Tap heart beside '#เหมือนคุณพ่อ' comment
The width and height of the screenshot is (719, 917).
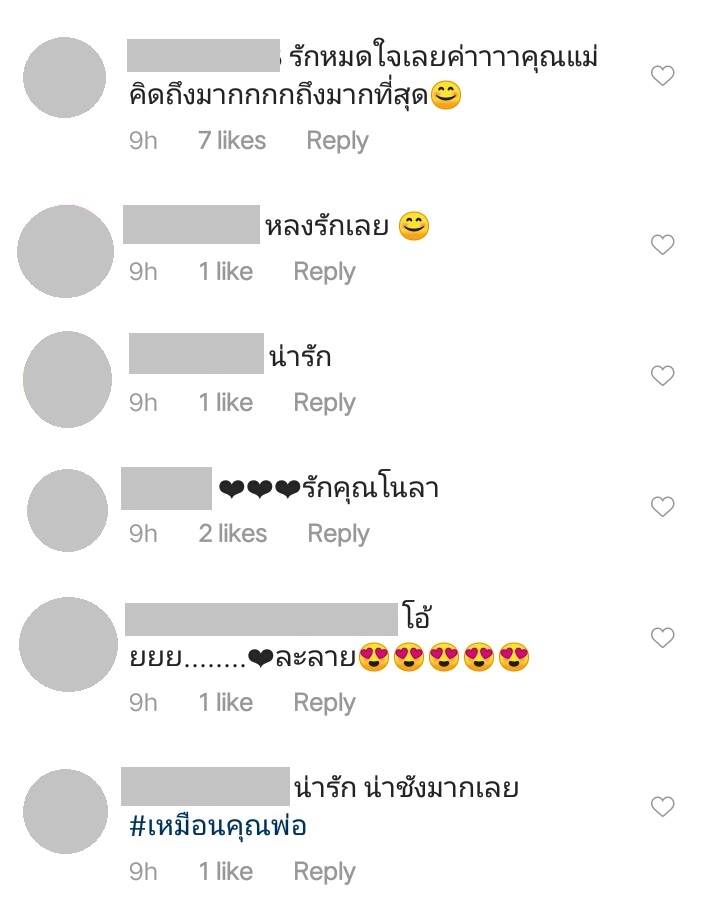pyautogui.click(x=662, y=807)
